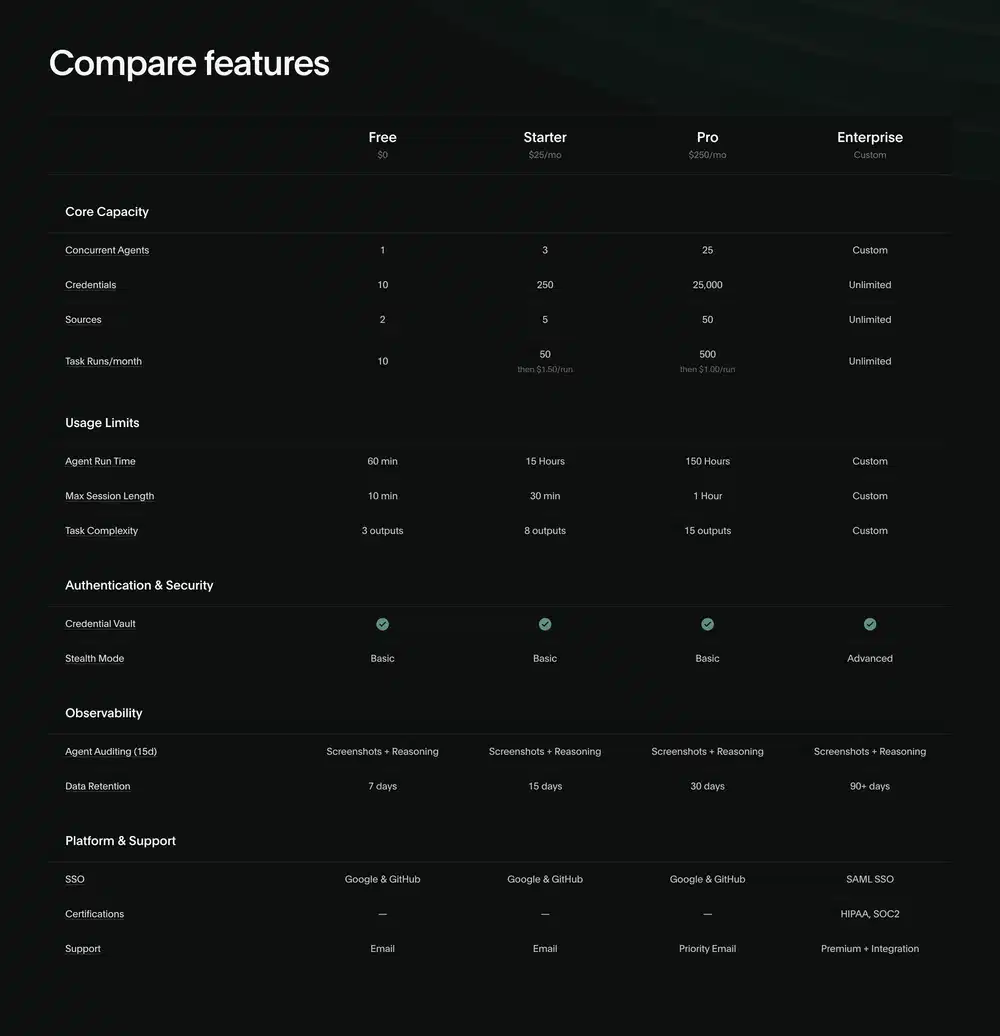Click the Credential Vault feature label

tap(100, 624)
